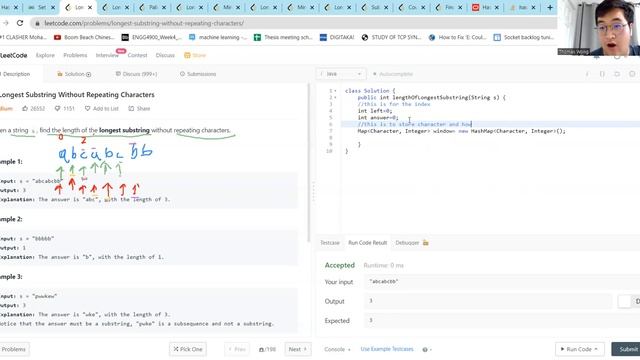Click the reset code to default icon
Screen dimensions: 640x360
pyautogui.click(x=617, y=74)
